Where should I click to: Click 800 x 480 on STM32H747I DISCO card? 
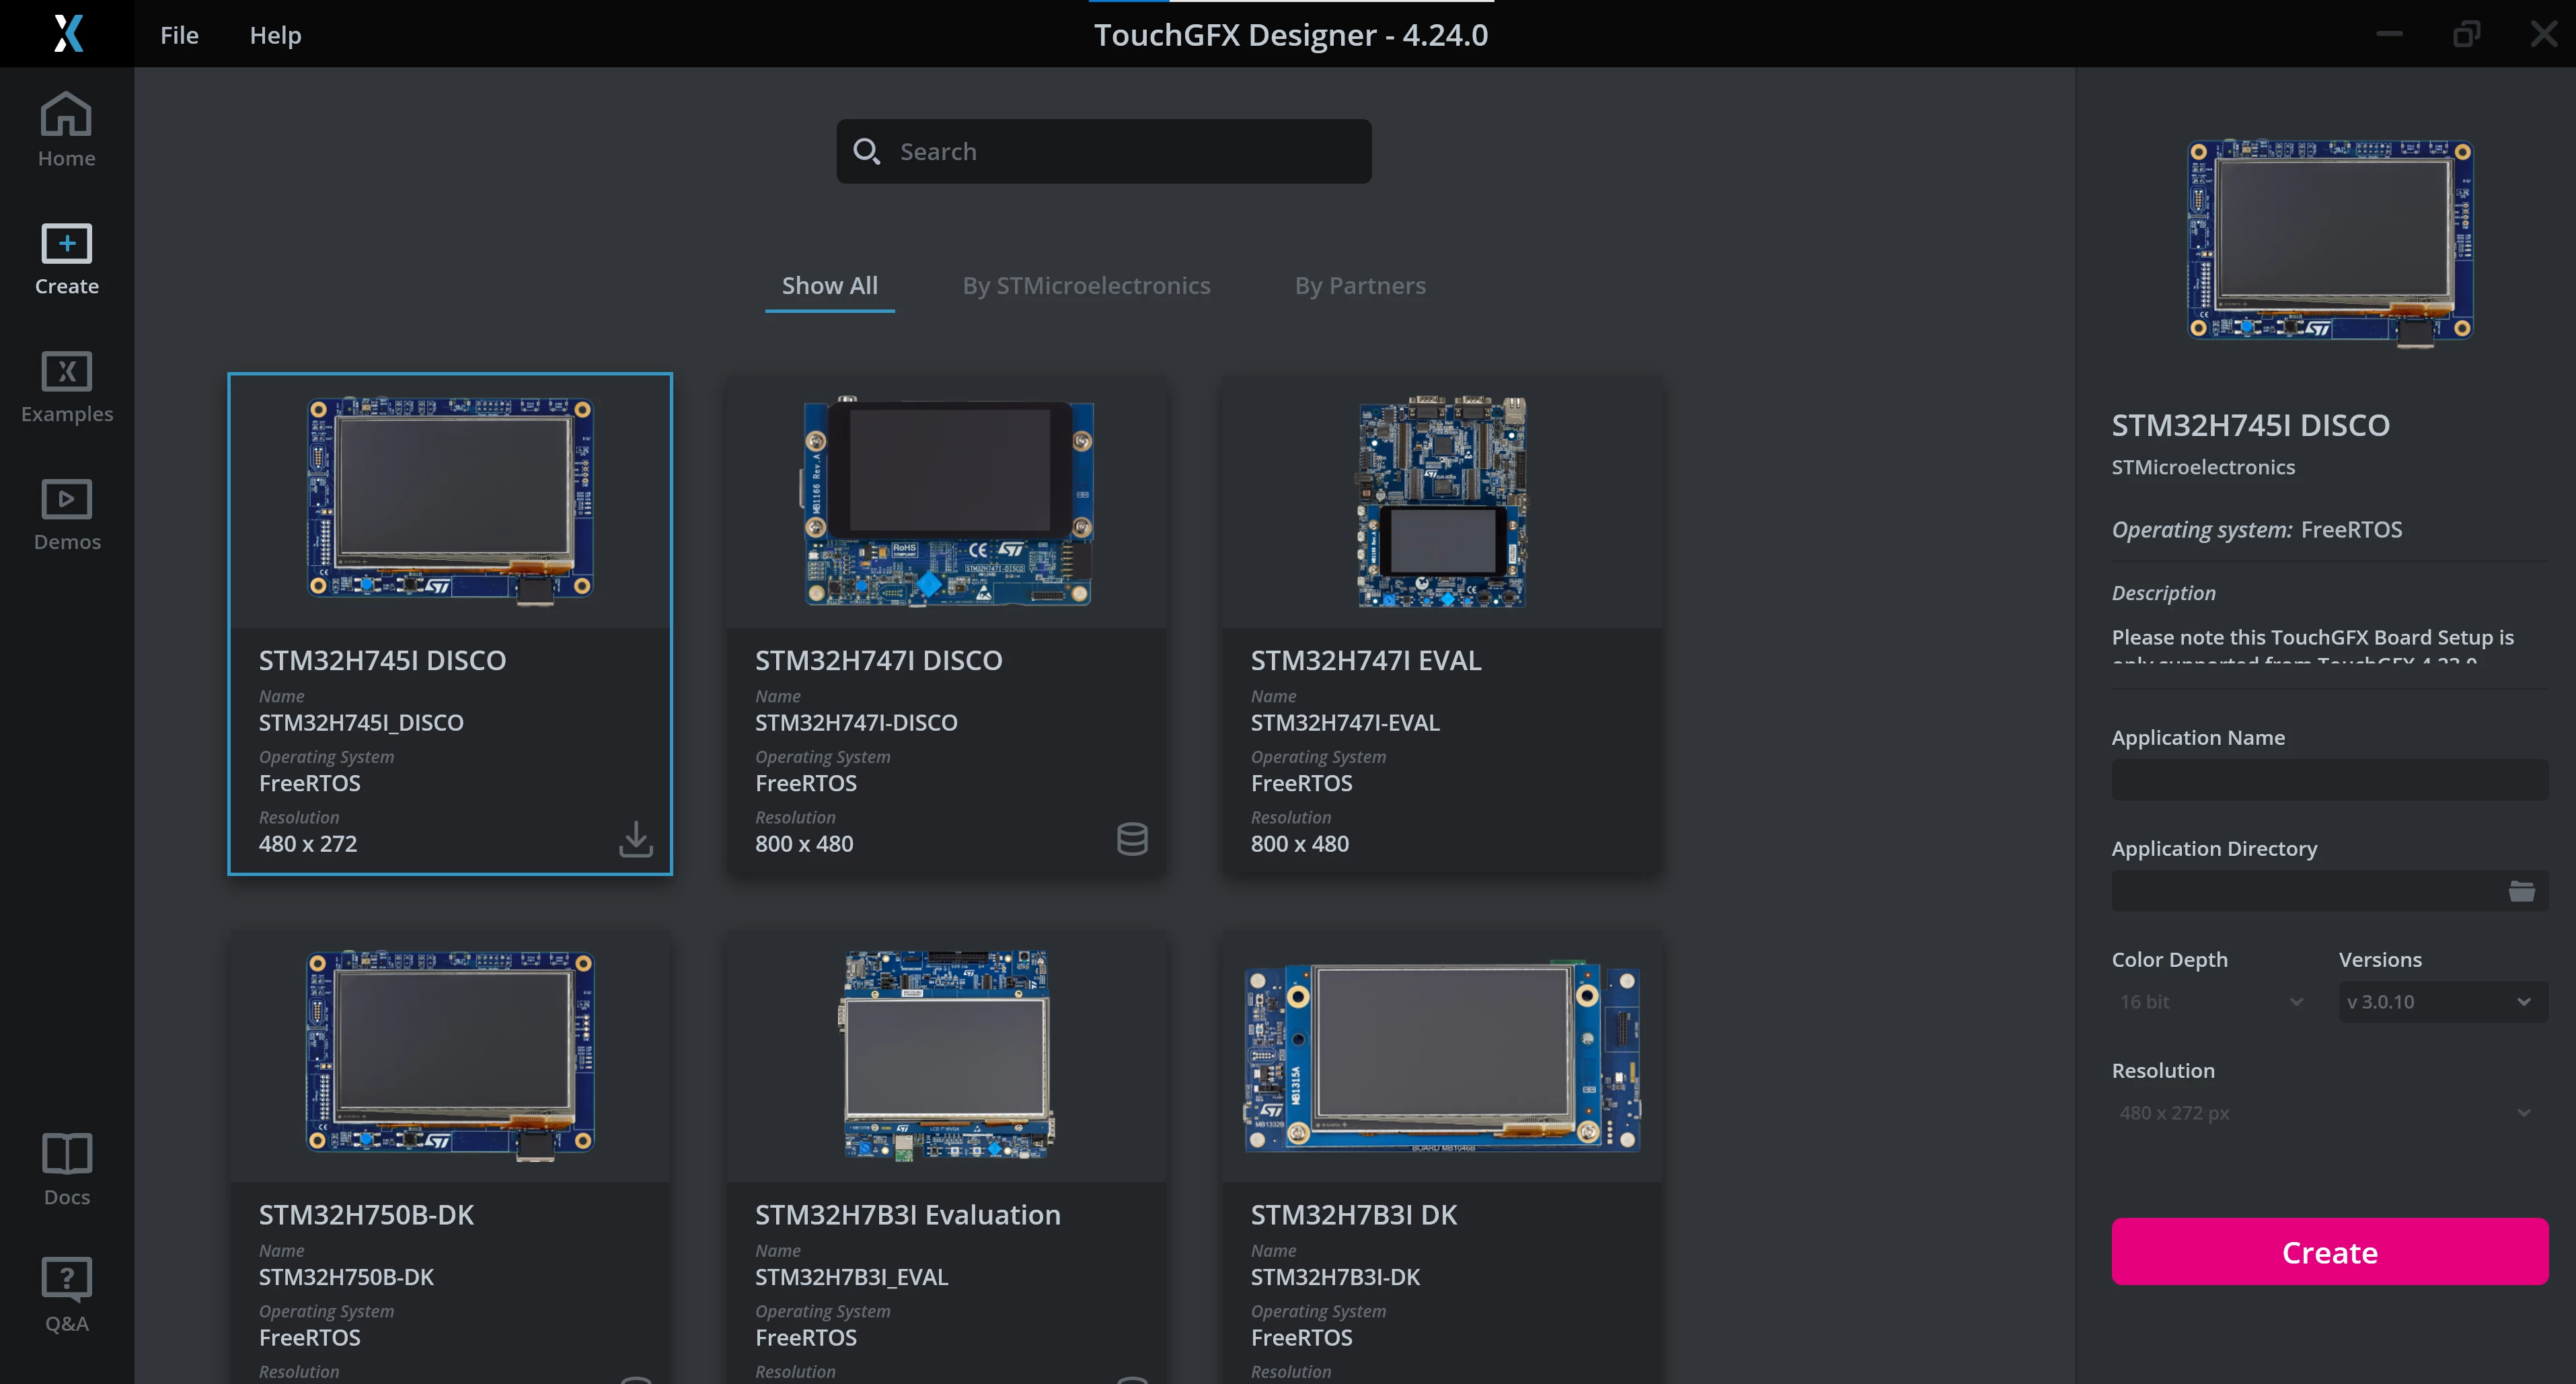click(804, 844)
